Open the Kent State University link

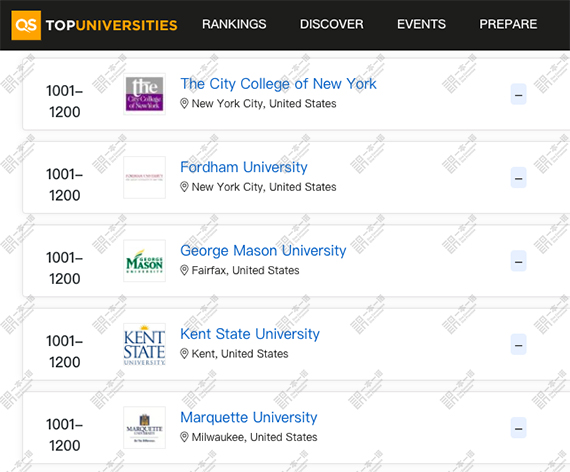(250, 334)
